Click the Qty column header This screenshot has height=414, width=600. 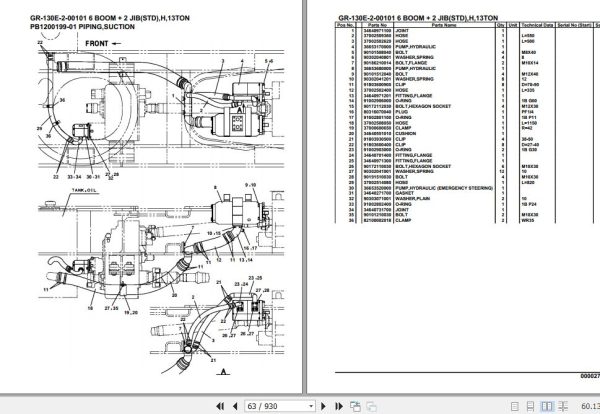coord(501,25)
